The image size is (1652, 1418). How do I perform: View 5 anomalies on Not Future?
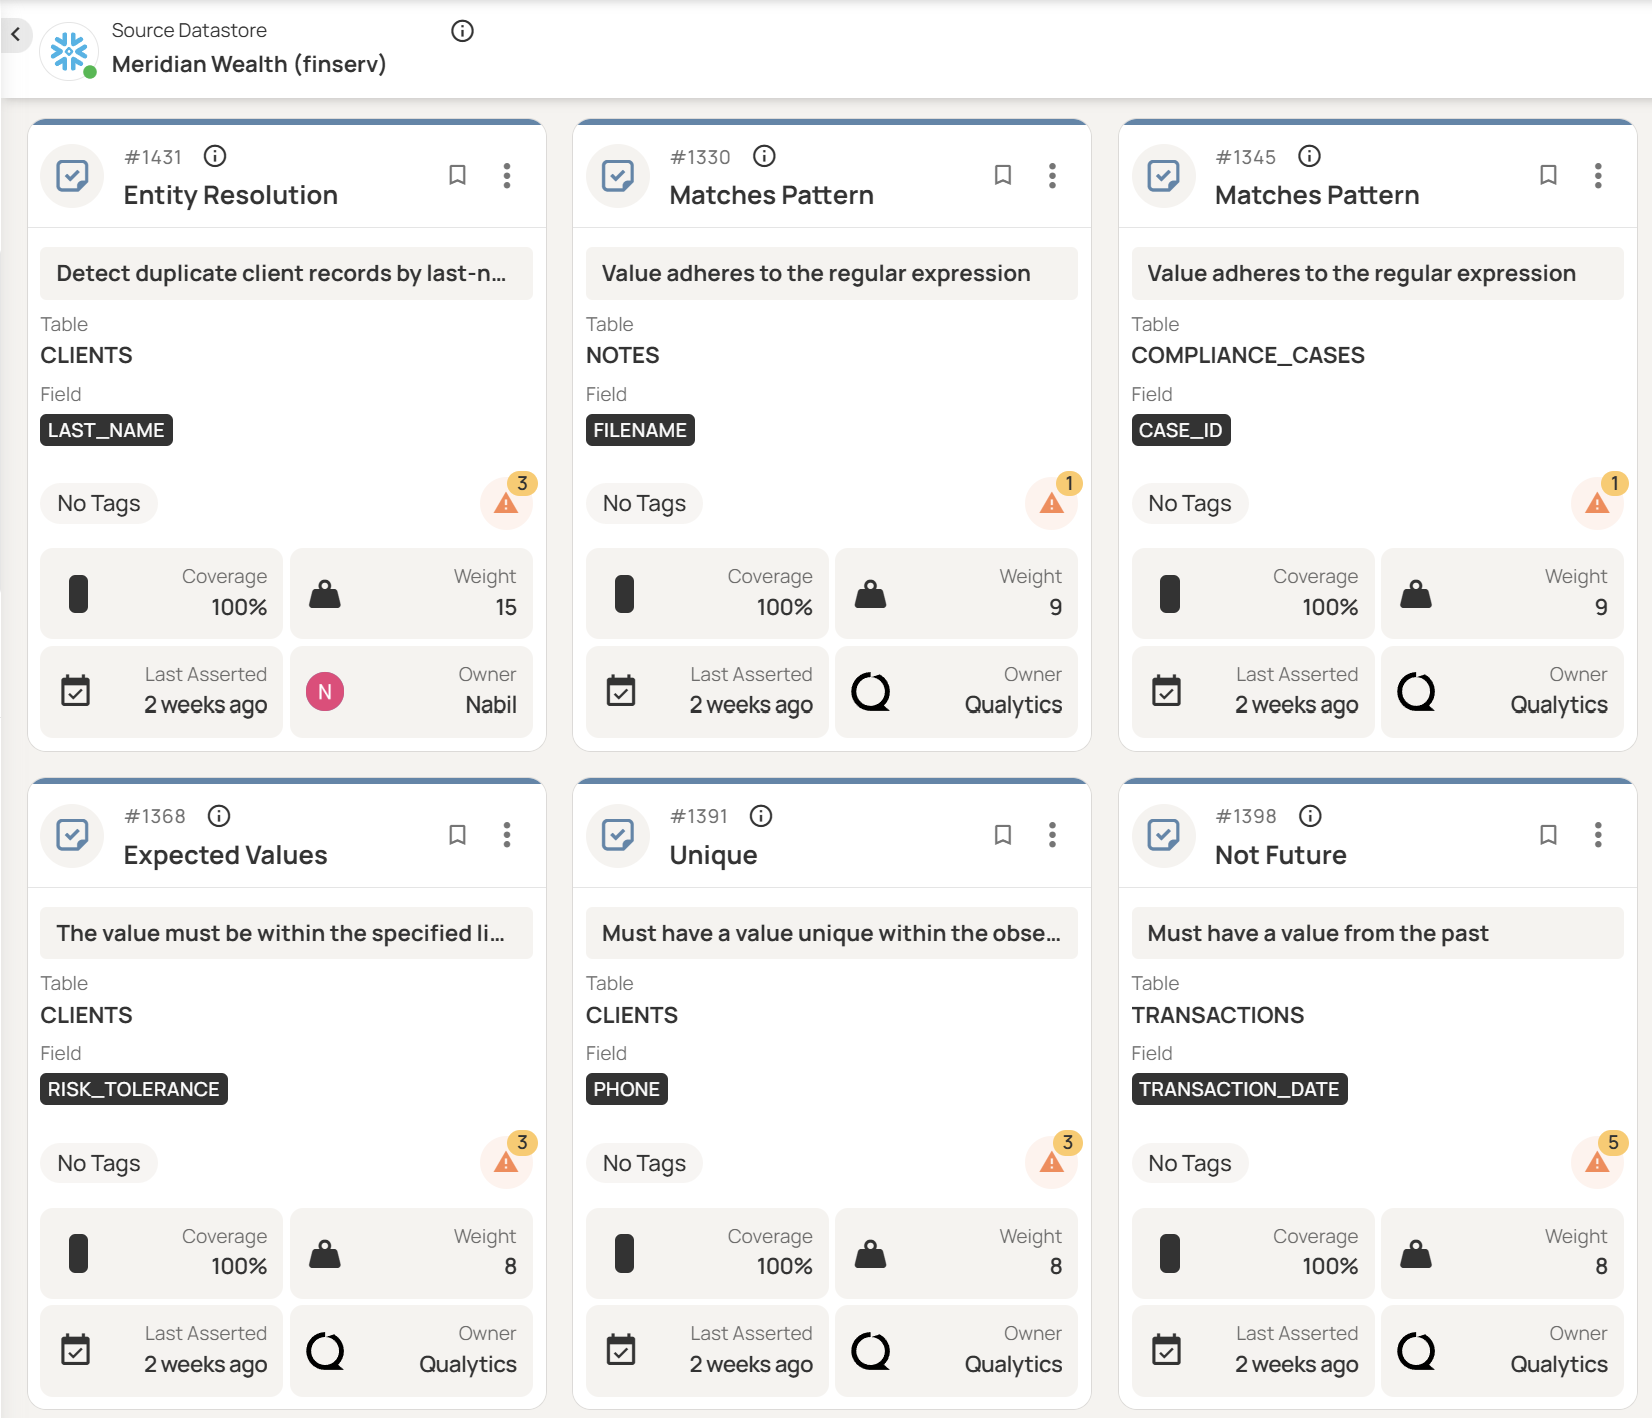1599,1161
